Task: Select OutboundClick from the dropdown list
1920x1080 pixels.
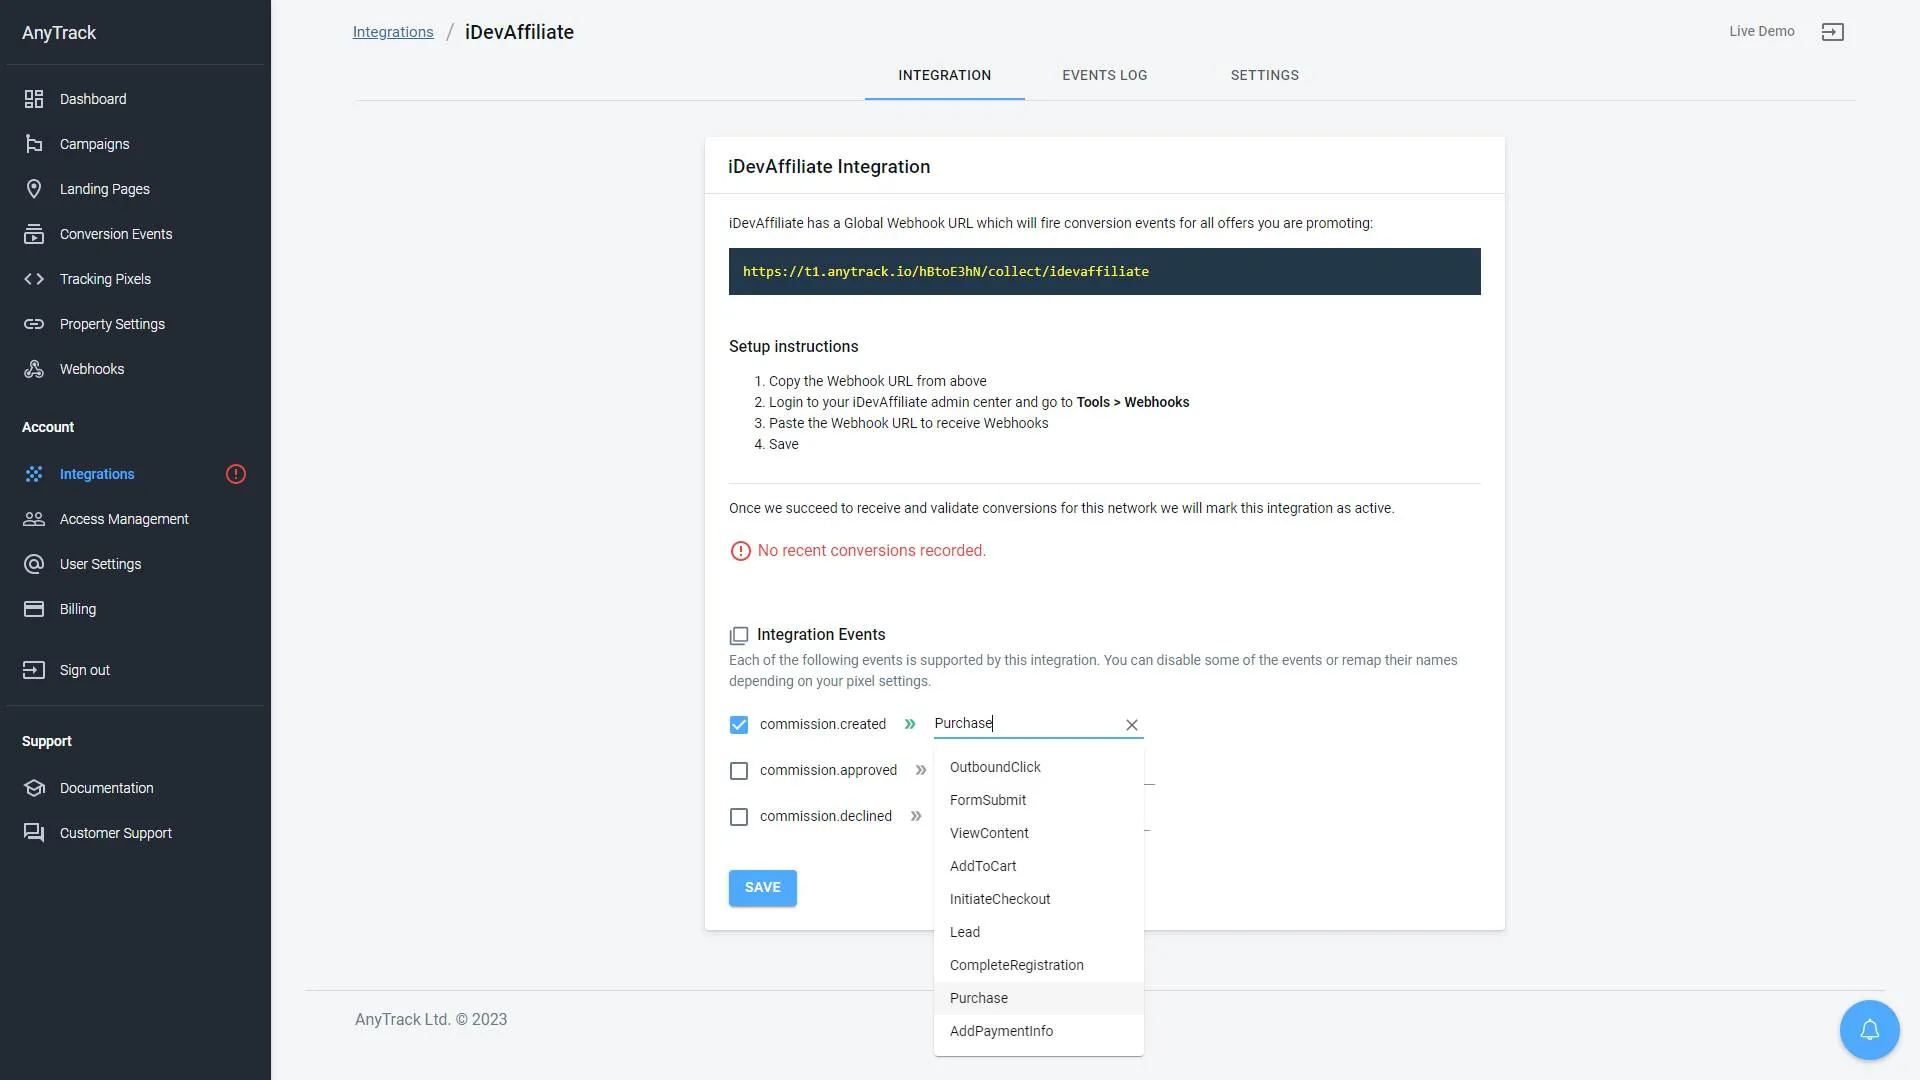Action: [1038, 767]
